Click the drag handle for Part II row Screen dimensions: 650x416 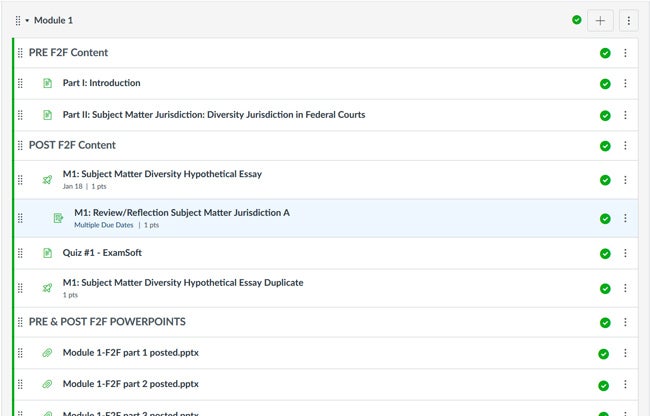click(x=20, y=115)
